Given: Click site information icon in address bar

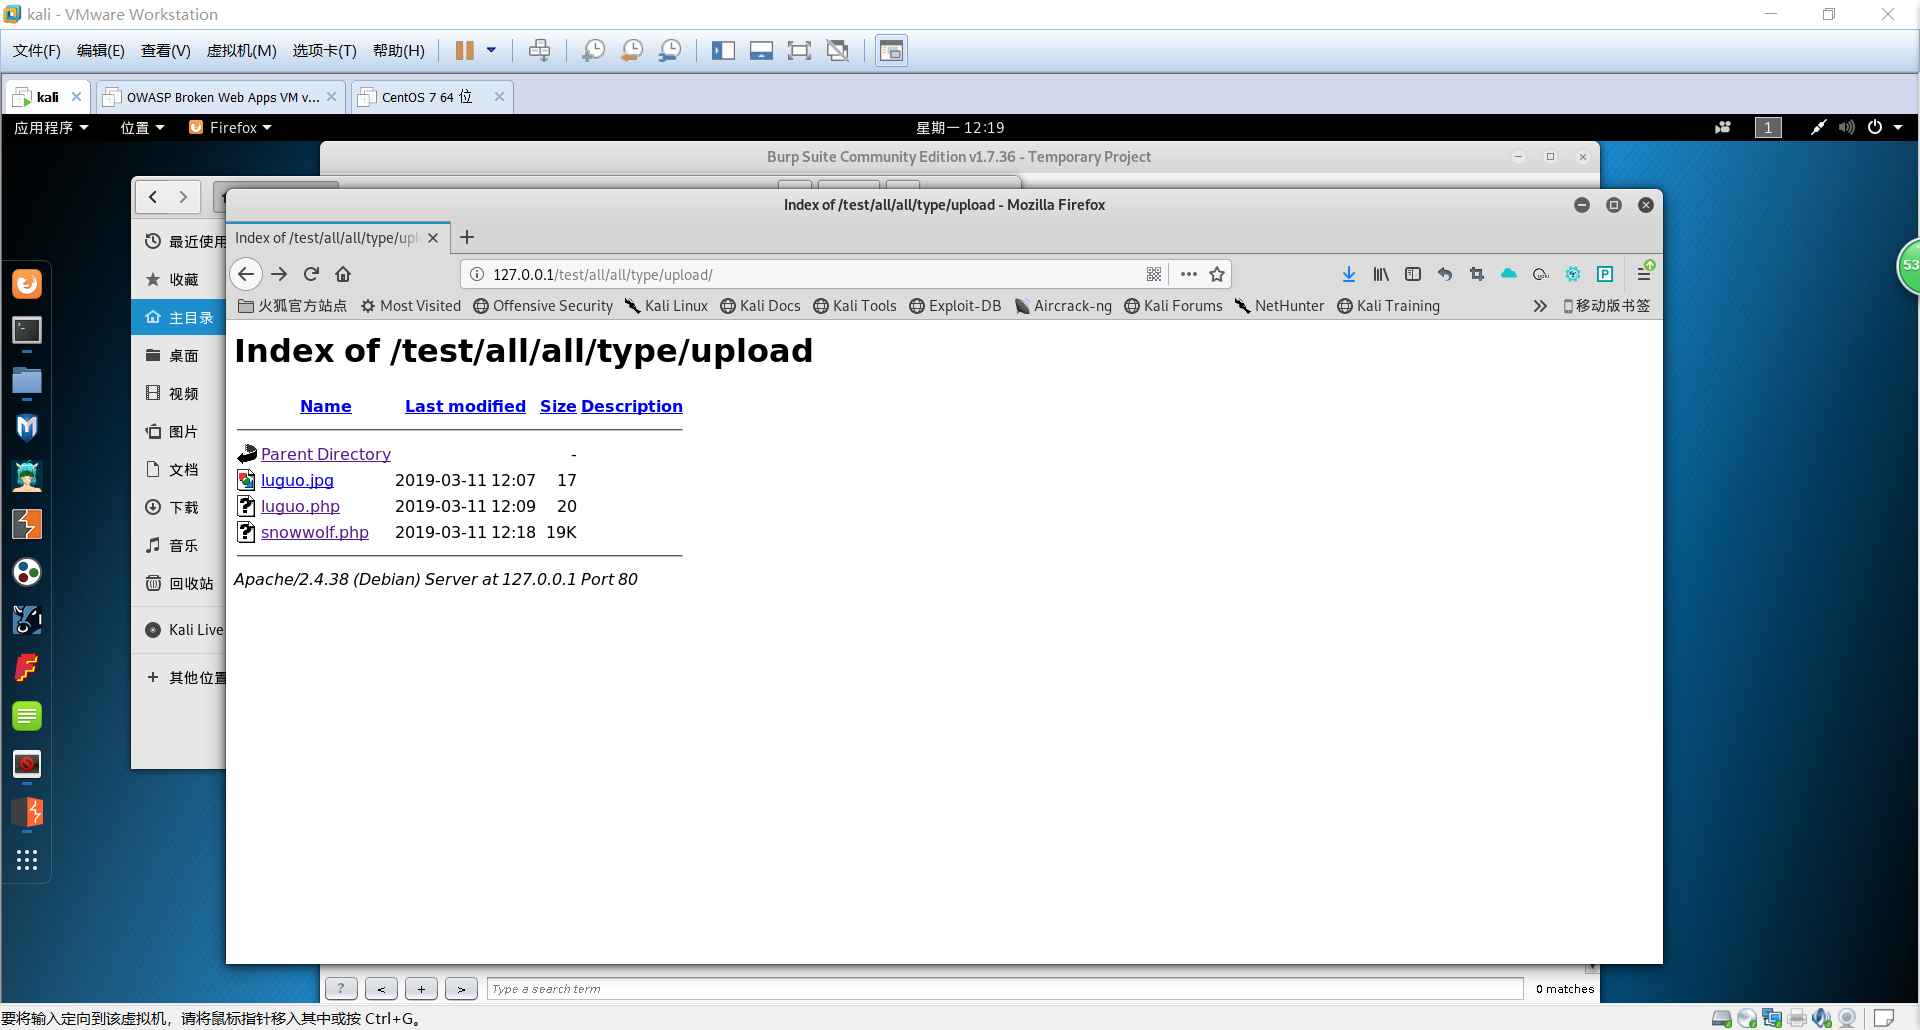Looking at the screenshot, I should (x=477, y=274).
